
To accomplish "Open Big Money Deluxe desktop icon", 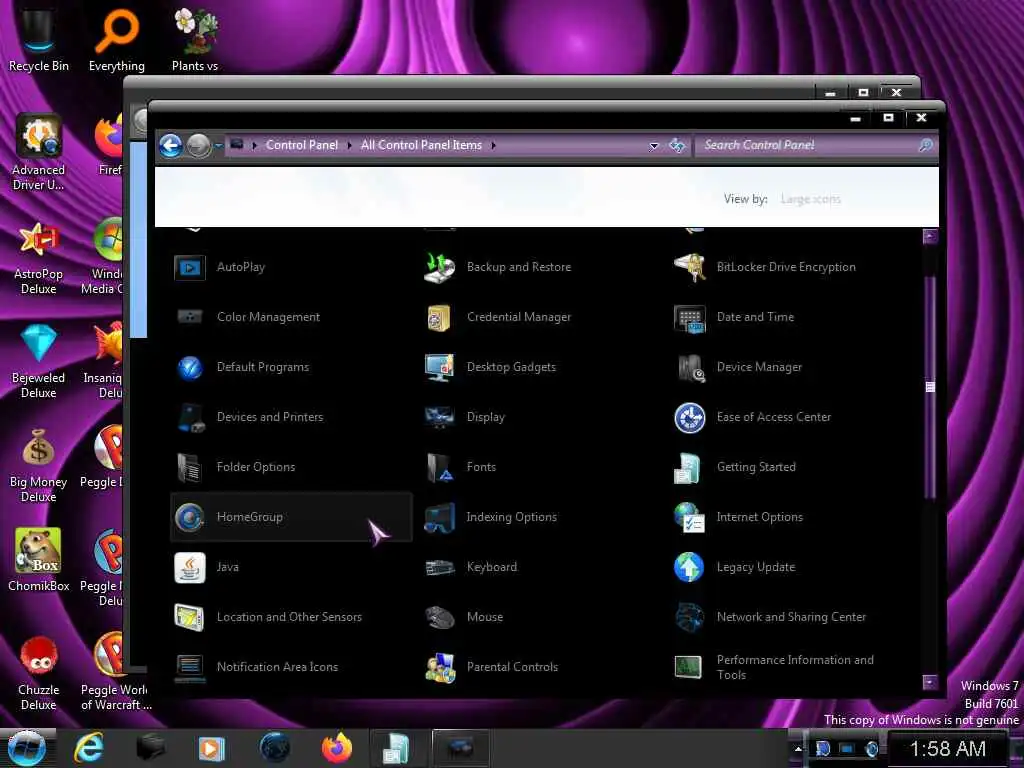I will tap(39, 465).
